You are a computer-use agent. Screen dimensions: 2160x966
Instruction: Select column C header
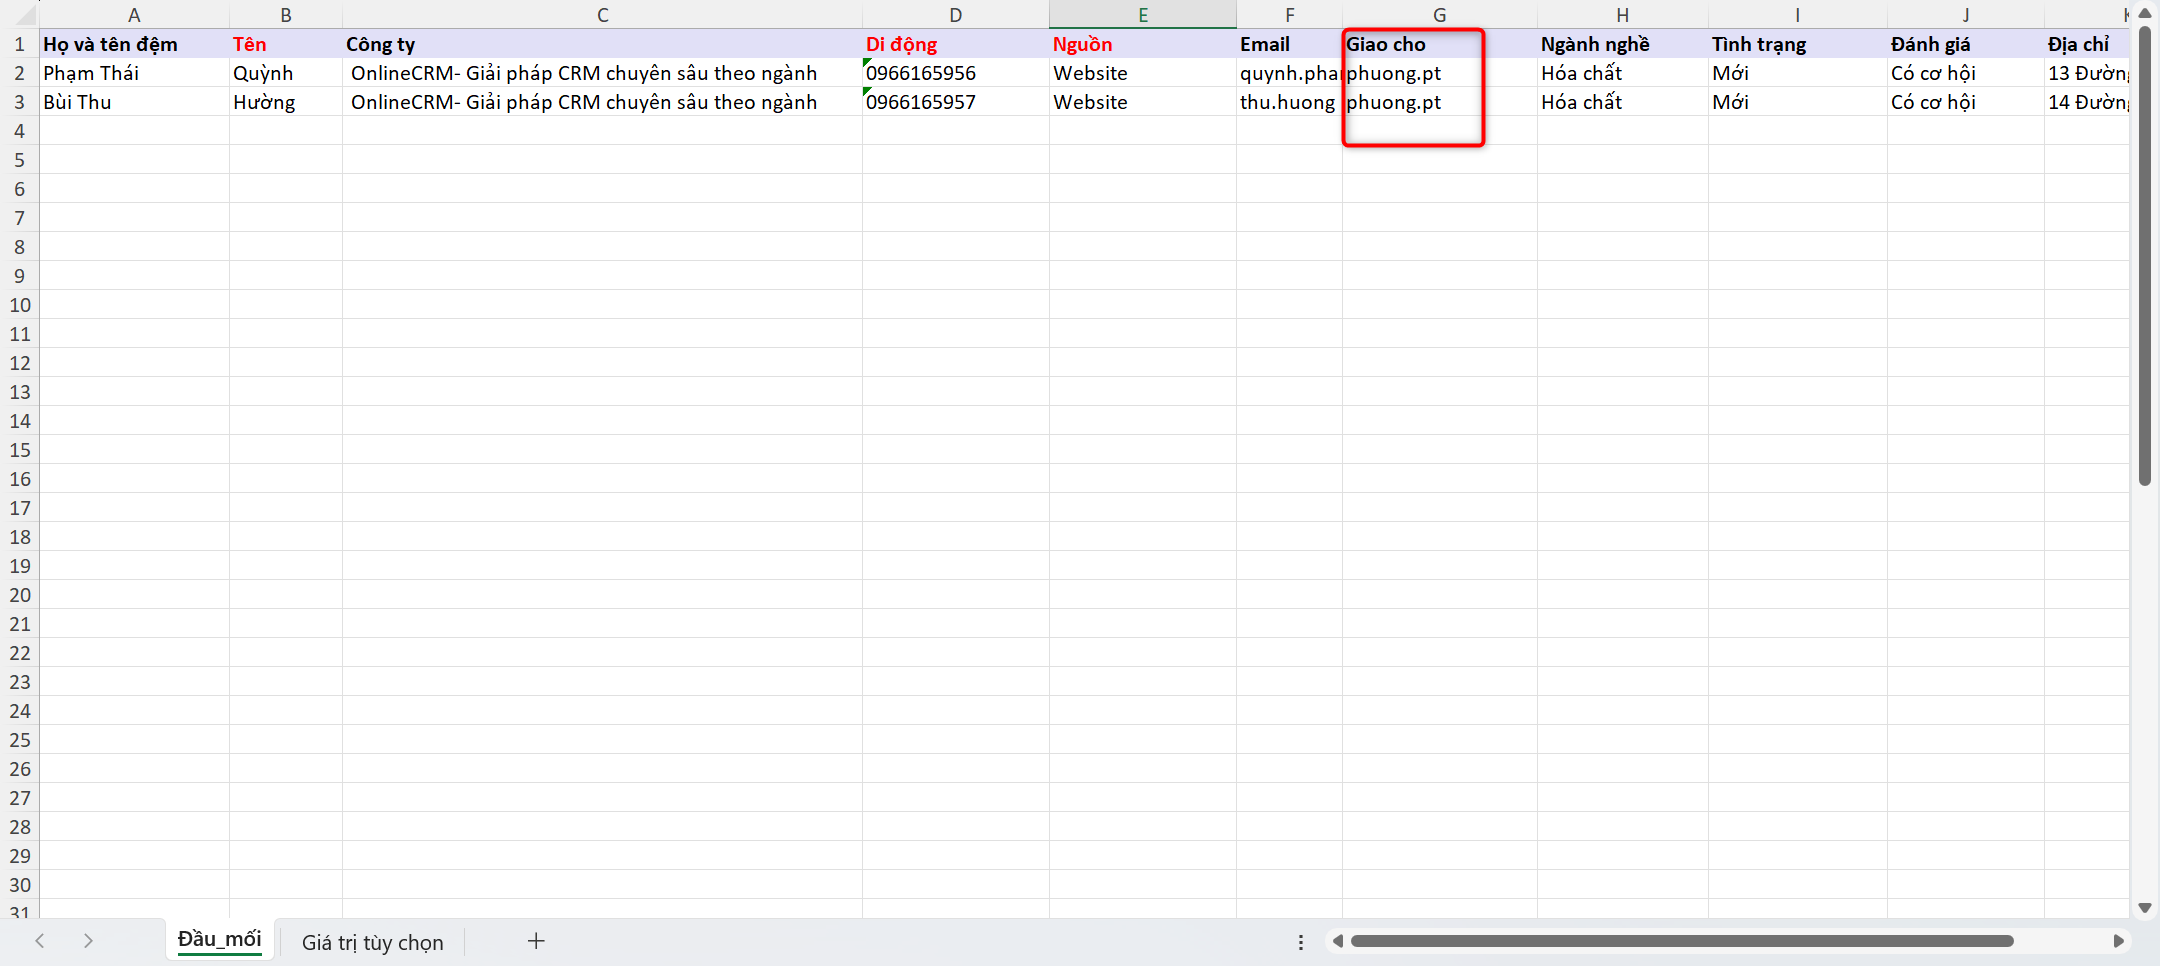[602, 15]
